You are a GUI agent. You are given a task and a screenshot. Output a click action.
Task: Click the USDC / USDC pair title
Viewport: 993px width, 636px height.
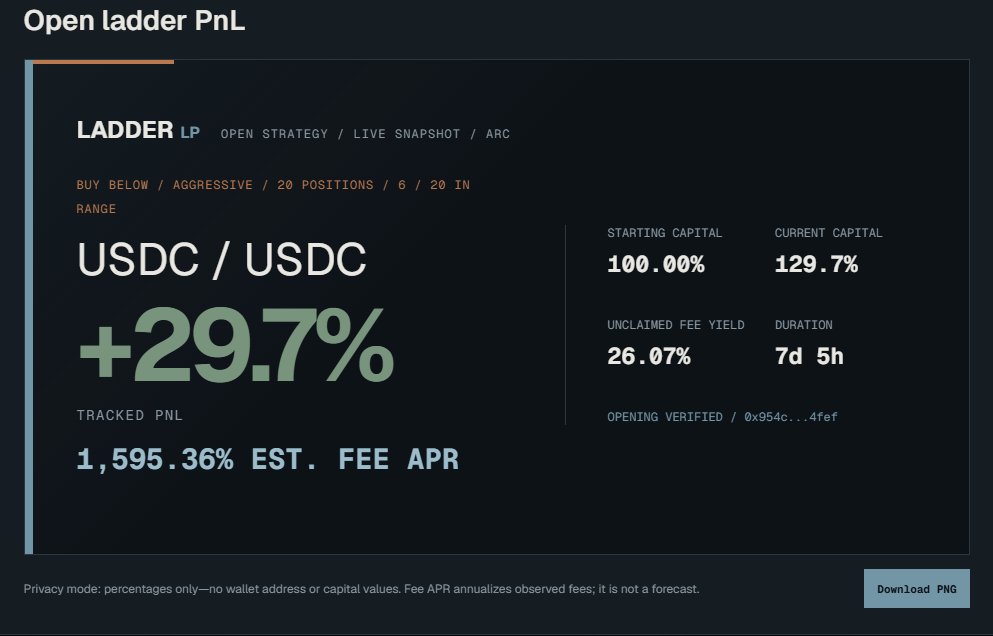(x=222, y=259)
